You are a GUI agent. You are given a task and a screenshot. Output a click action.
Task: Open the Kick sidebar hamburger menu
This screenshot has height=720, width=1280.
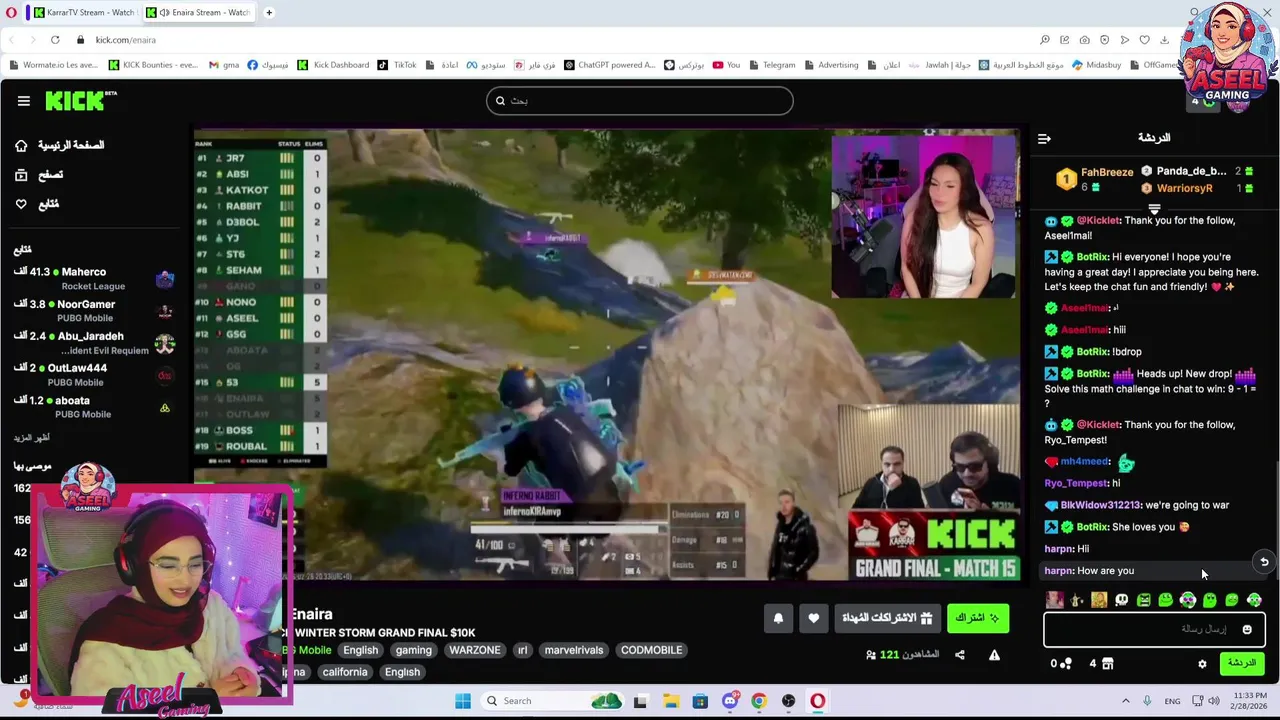click(x=23, y=101)
